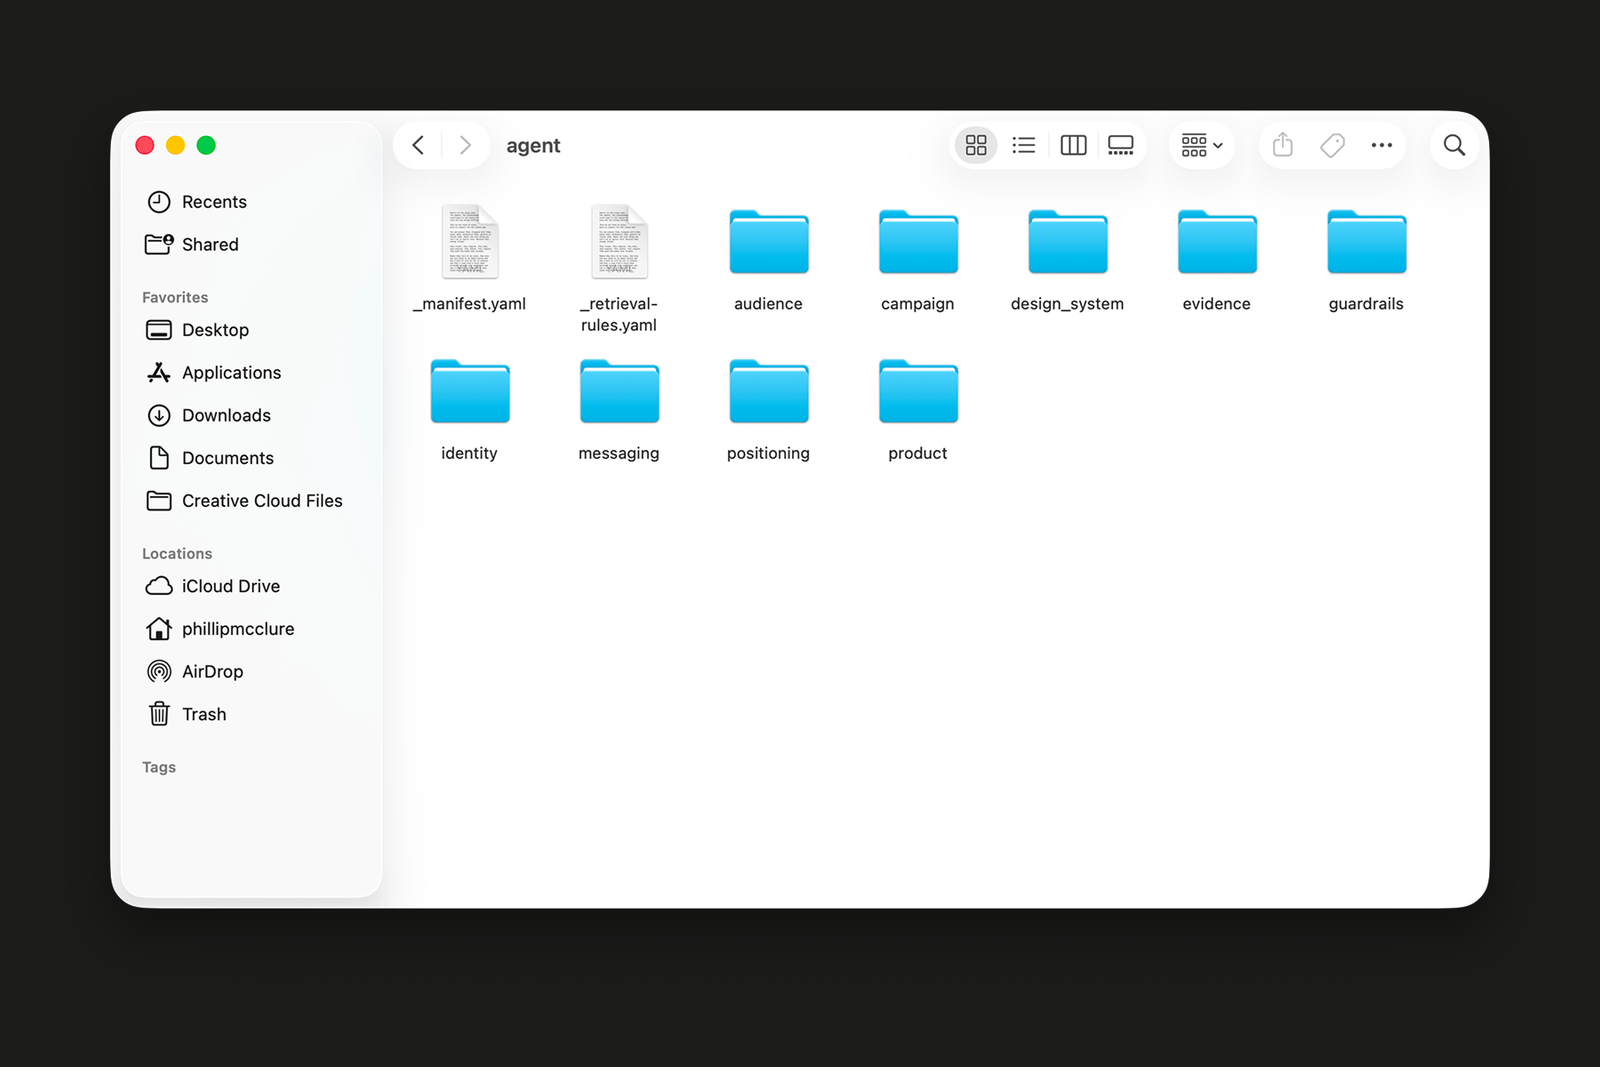The width and height of the screenshot is (1600, 1067).
Task: Select the audience folder icon
Action: pyautogui.click(x=769, y=242)
